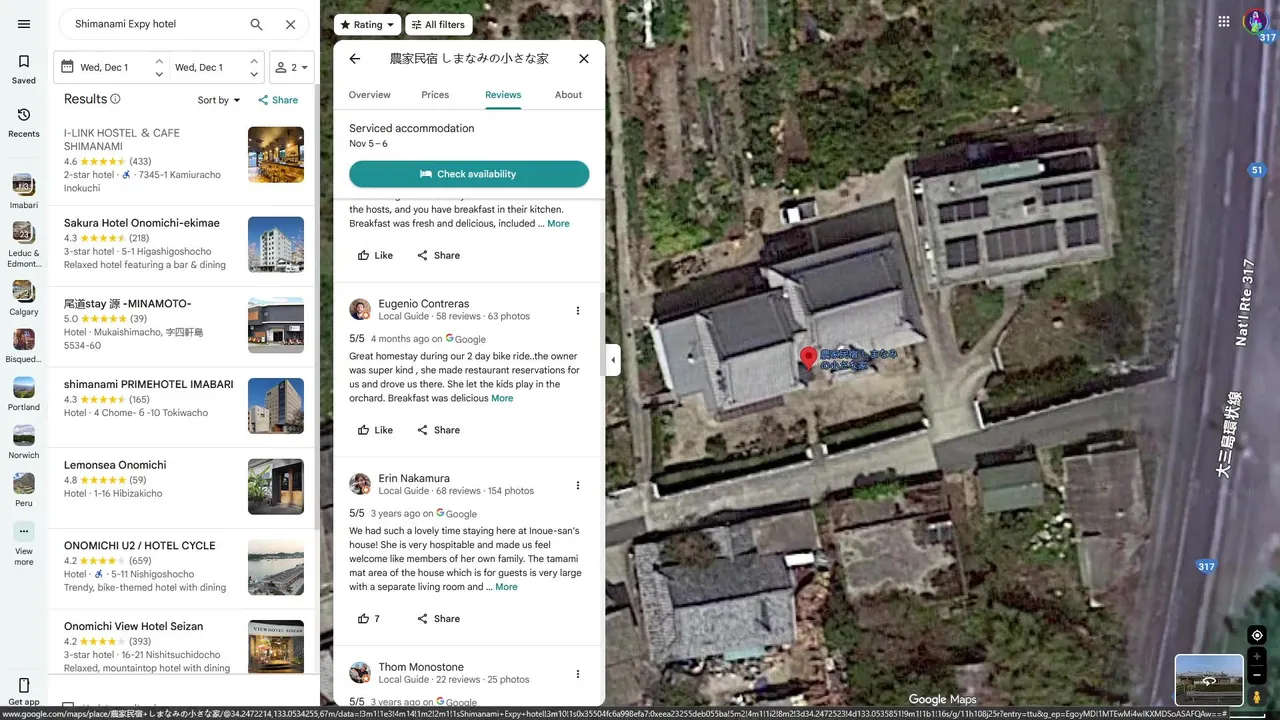Open All filters panel
This screenshot has height=720, width=1280.
click(440, 25)
